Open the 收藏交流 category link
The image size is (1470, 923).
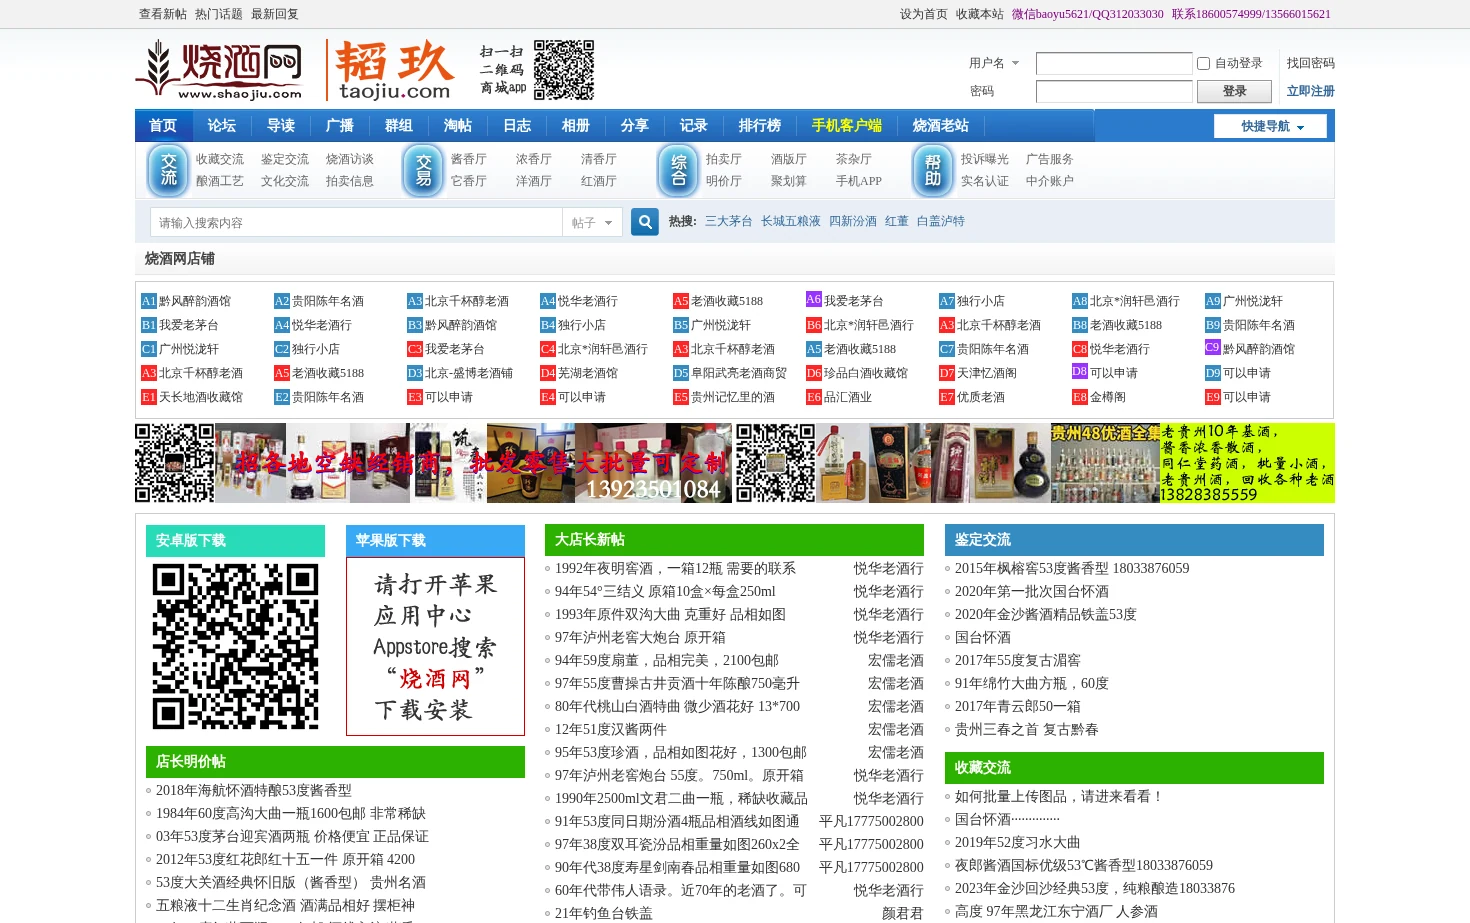[x=220, y=159]
